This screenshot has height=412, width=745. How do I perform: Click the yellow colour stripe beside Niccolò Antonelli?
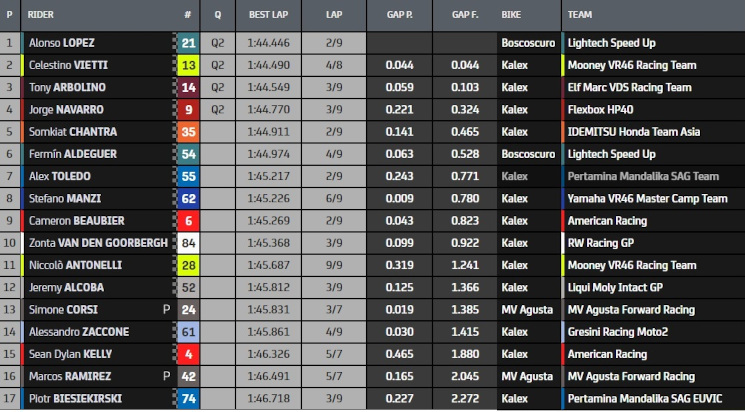[x=22, y=265]
